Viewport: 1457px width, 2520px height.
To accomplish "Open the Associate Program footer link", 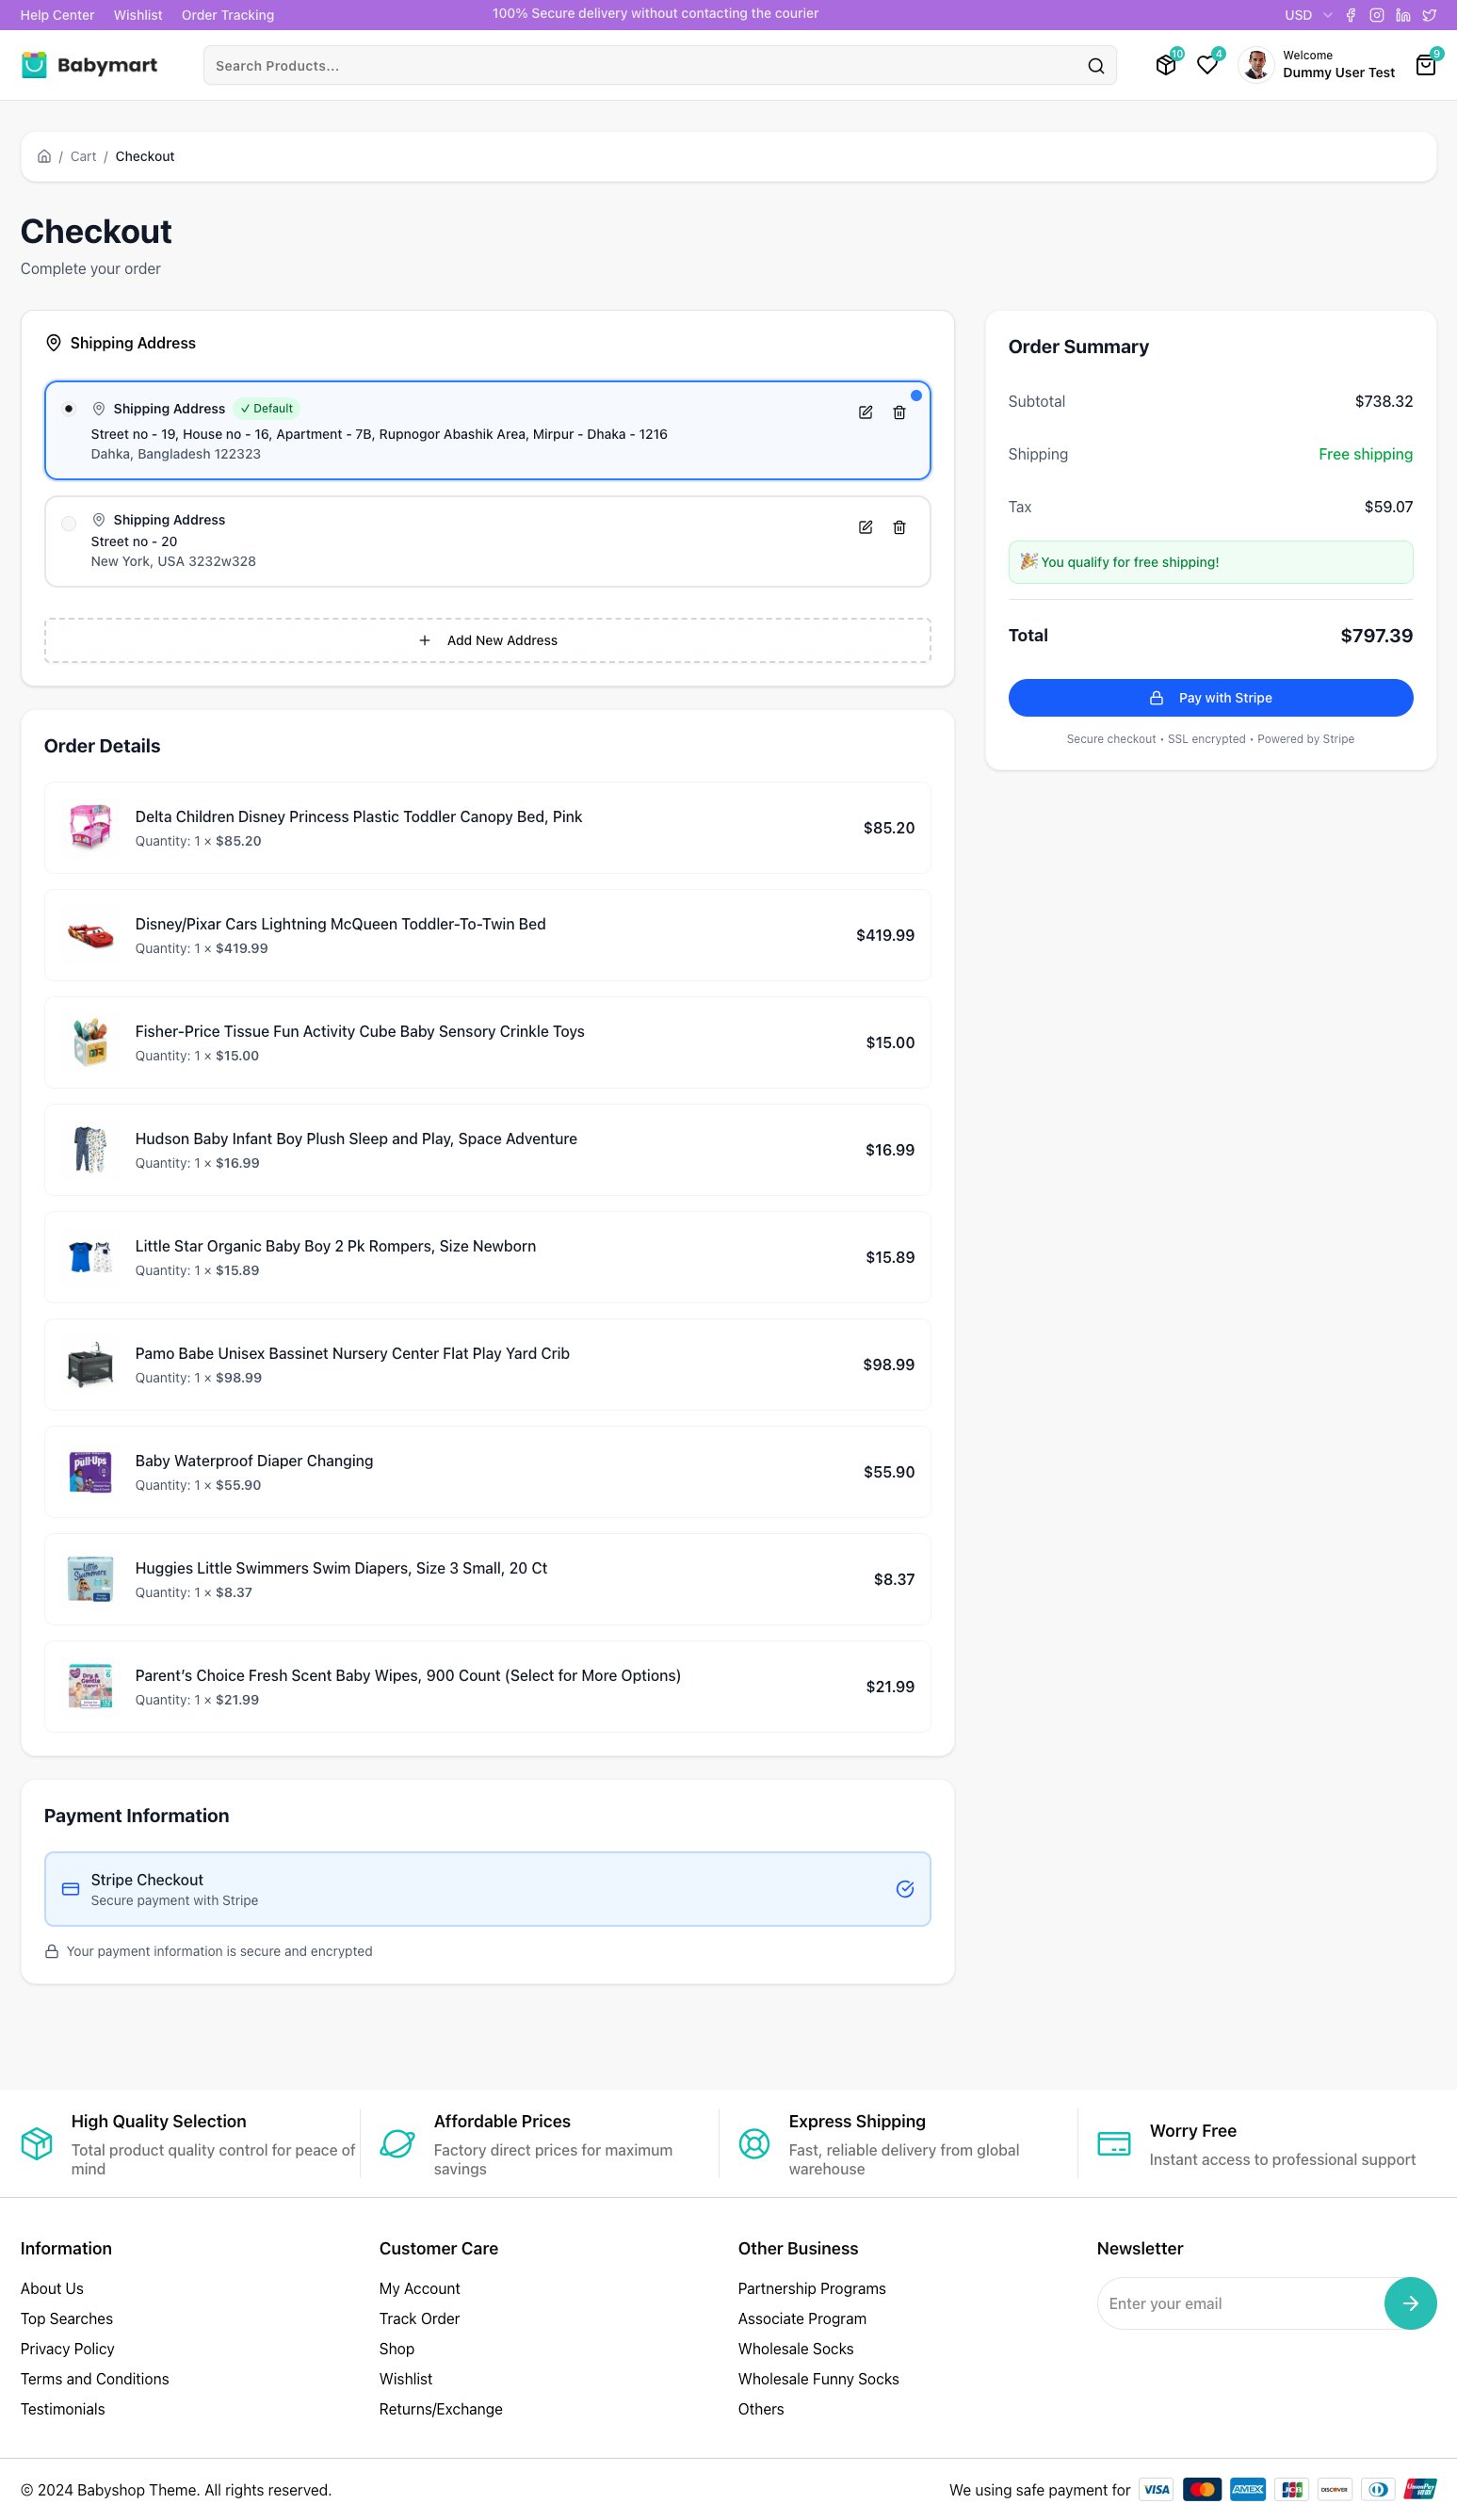I will tap(802, 2318).
